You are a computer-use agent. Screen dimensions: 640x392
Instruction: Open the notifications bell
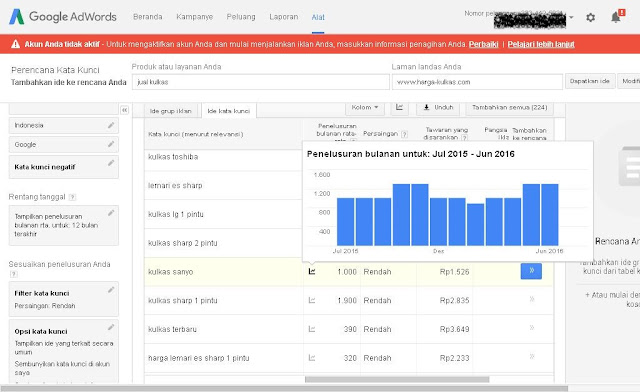click(616, 17)
